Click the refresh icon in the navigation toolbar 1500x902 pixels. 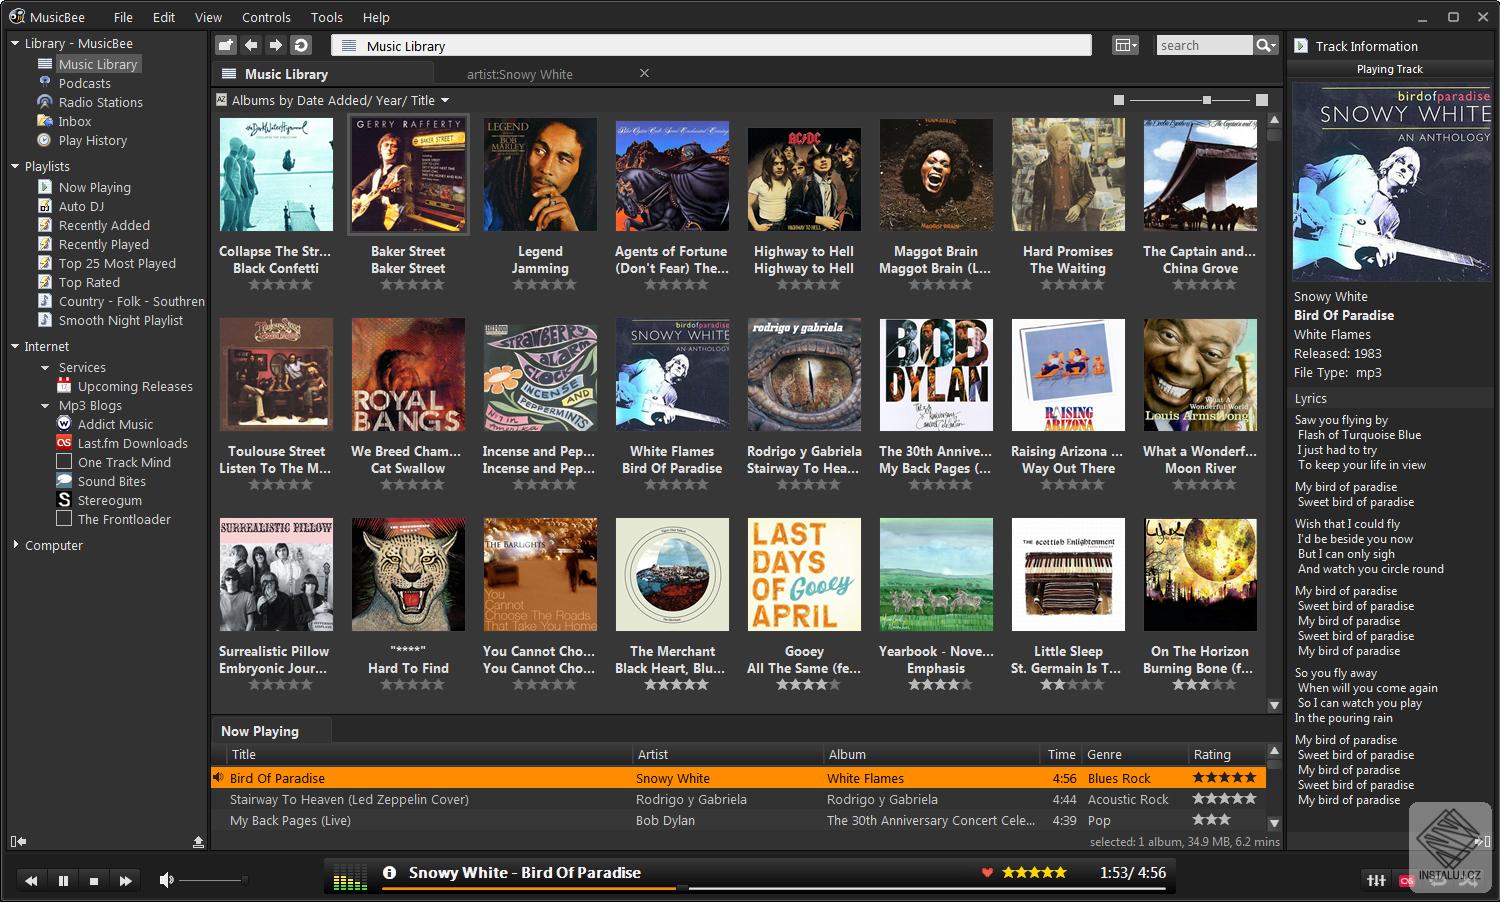(x=301, y=45)
